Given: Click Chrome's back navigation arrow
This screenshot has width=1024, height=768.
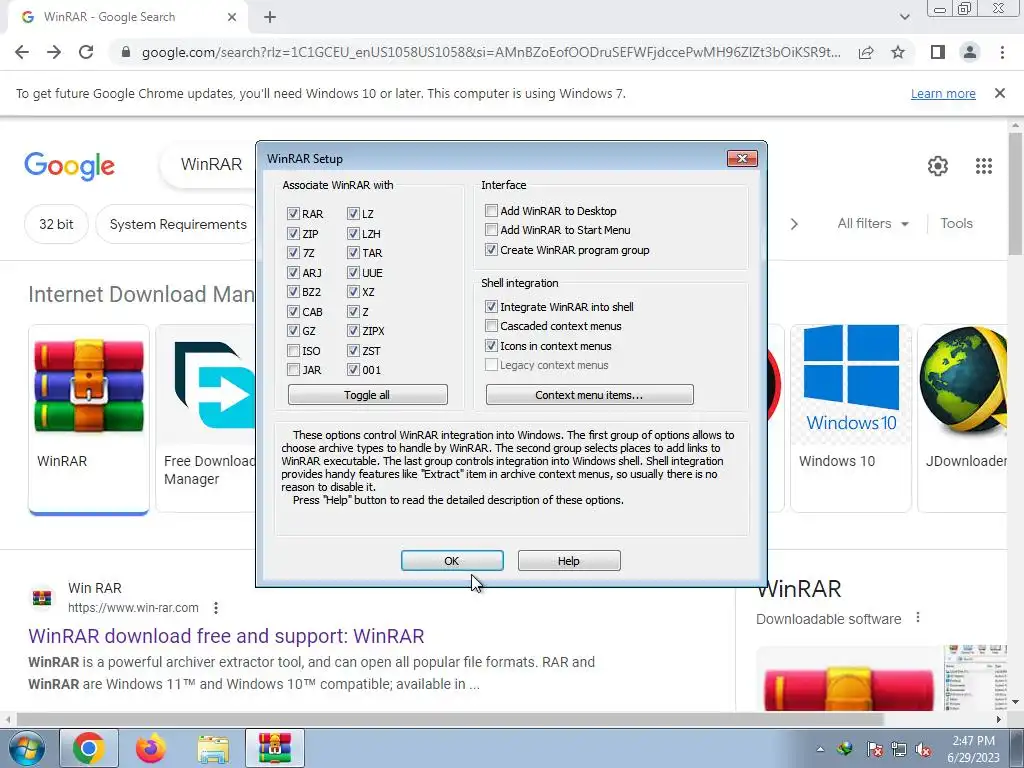Looking at the screenshot, I should (x=22, y=52).
